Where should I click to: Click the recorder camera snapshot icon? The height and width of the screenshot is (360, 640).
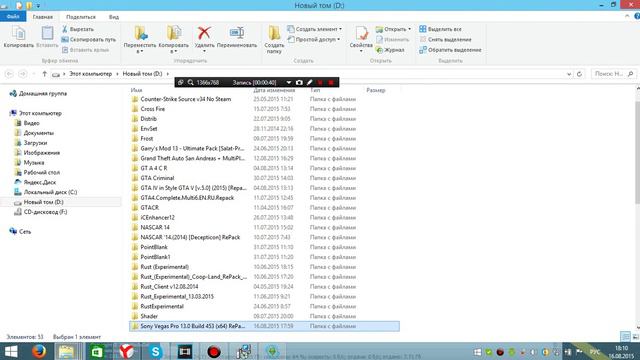[299, 82]
